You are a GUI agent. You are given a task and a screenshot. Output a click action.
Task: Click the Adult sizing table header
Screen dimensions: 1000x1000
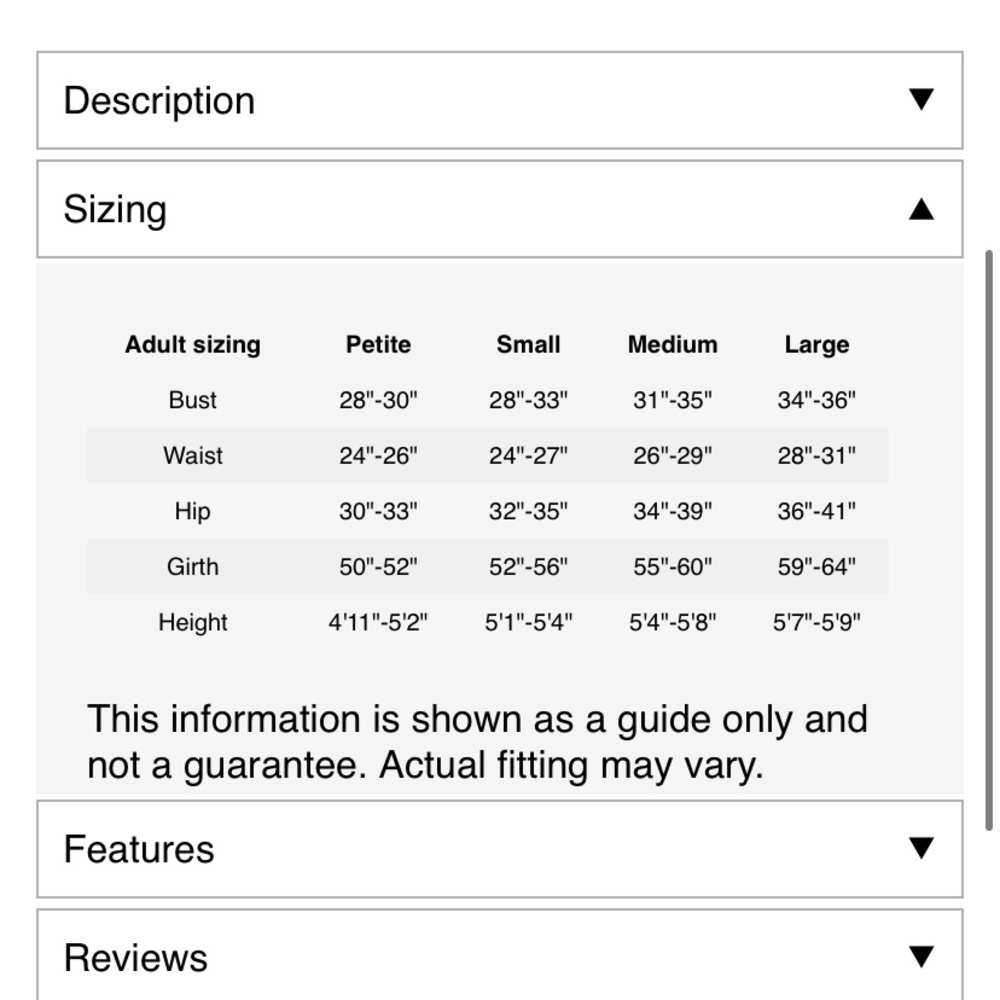click(193, 344)
